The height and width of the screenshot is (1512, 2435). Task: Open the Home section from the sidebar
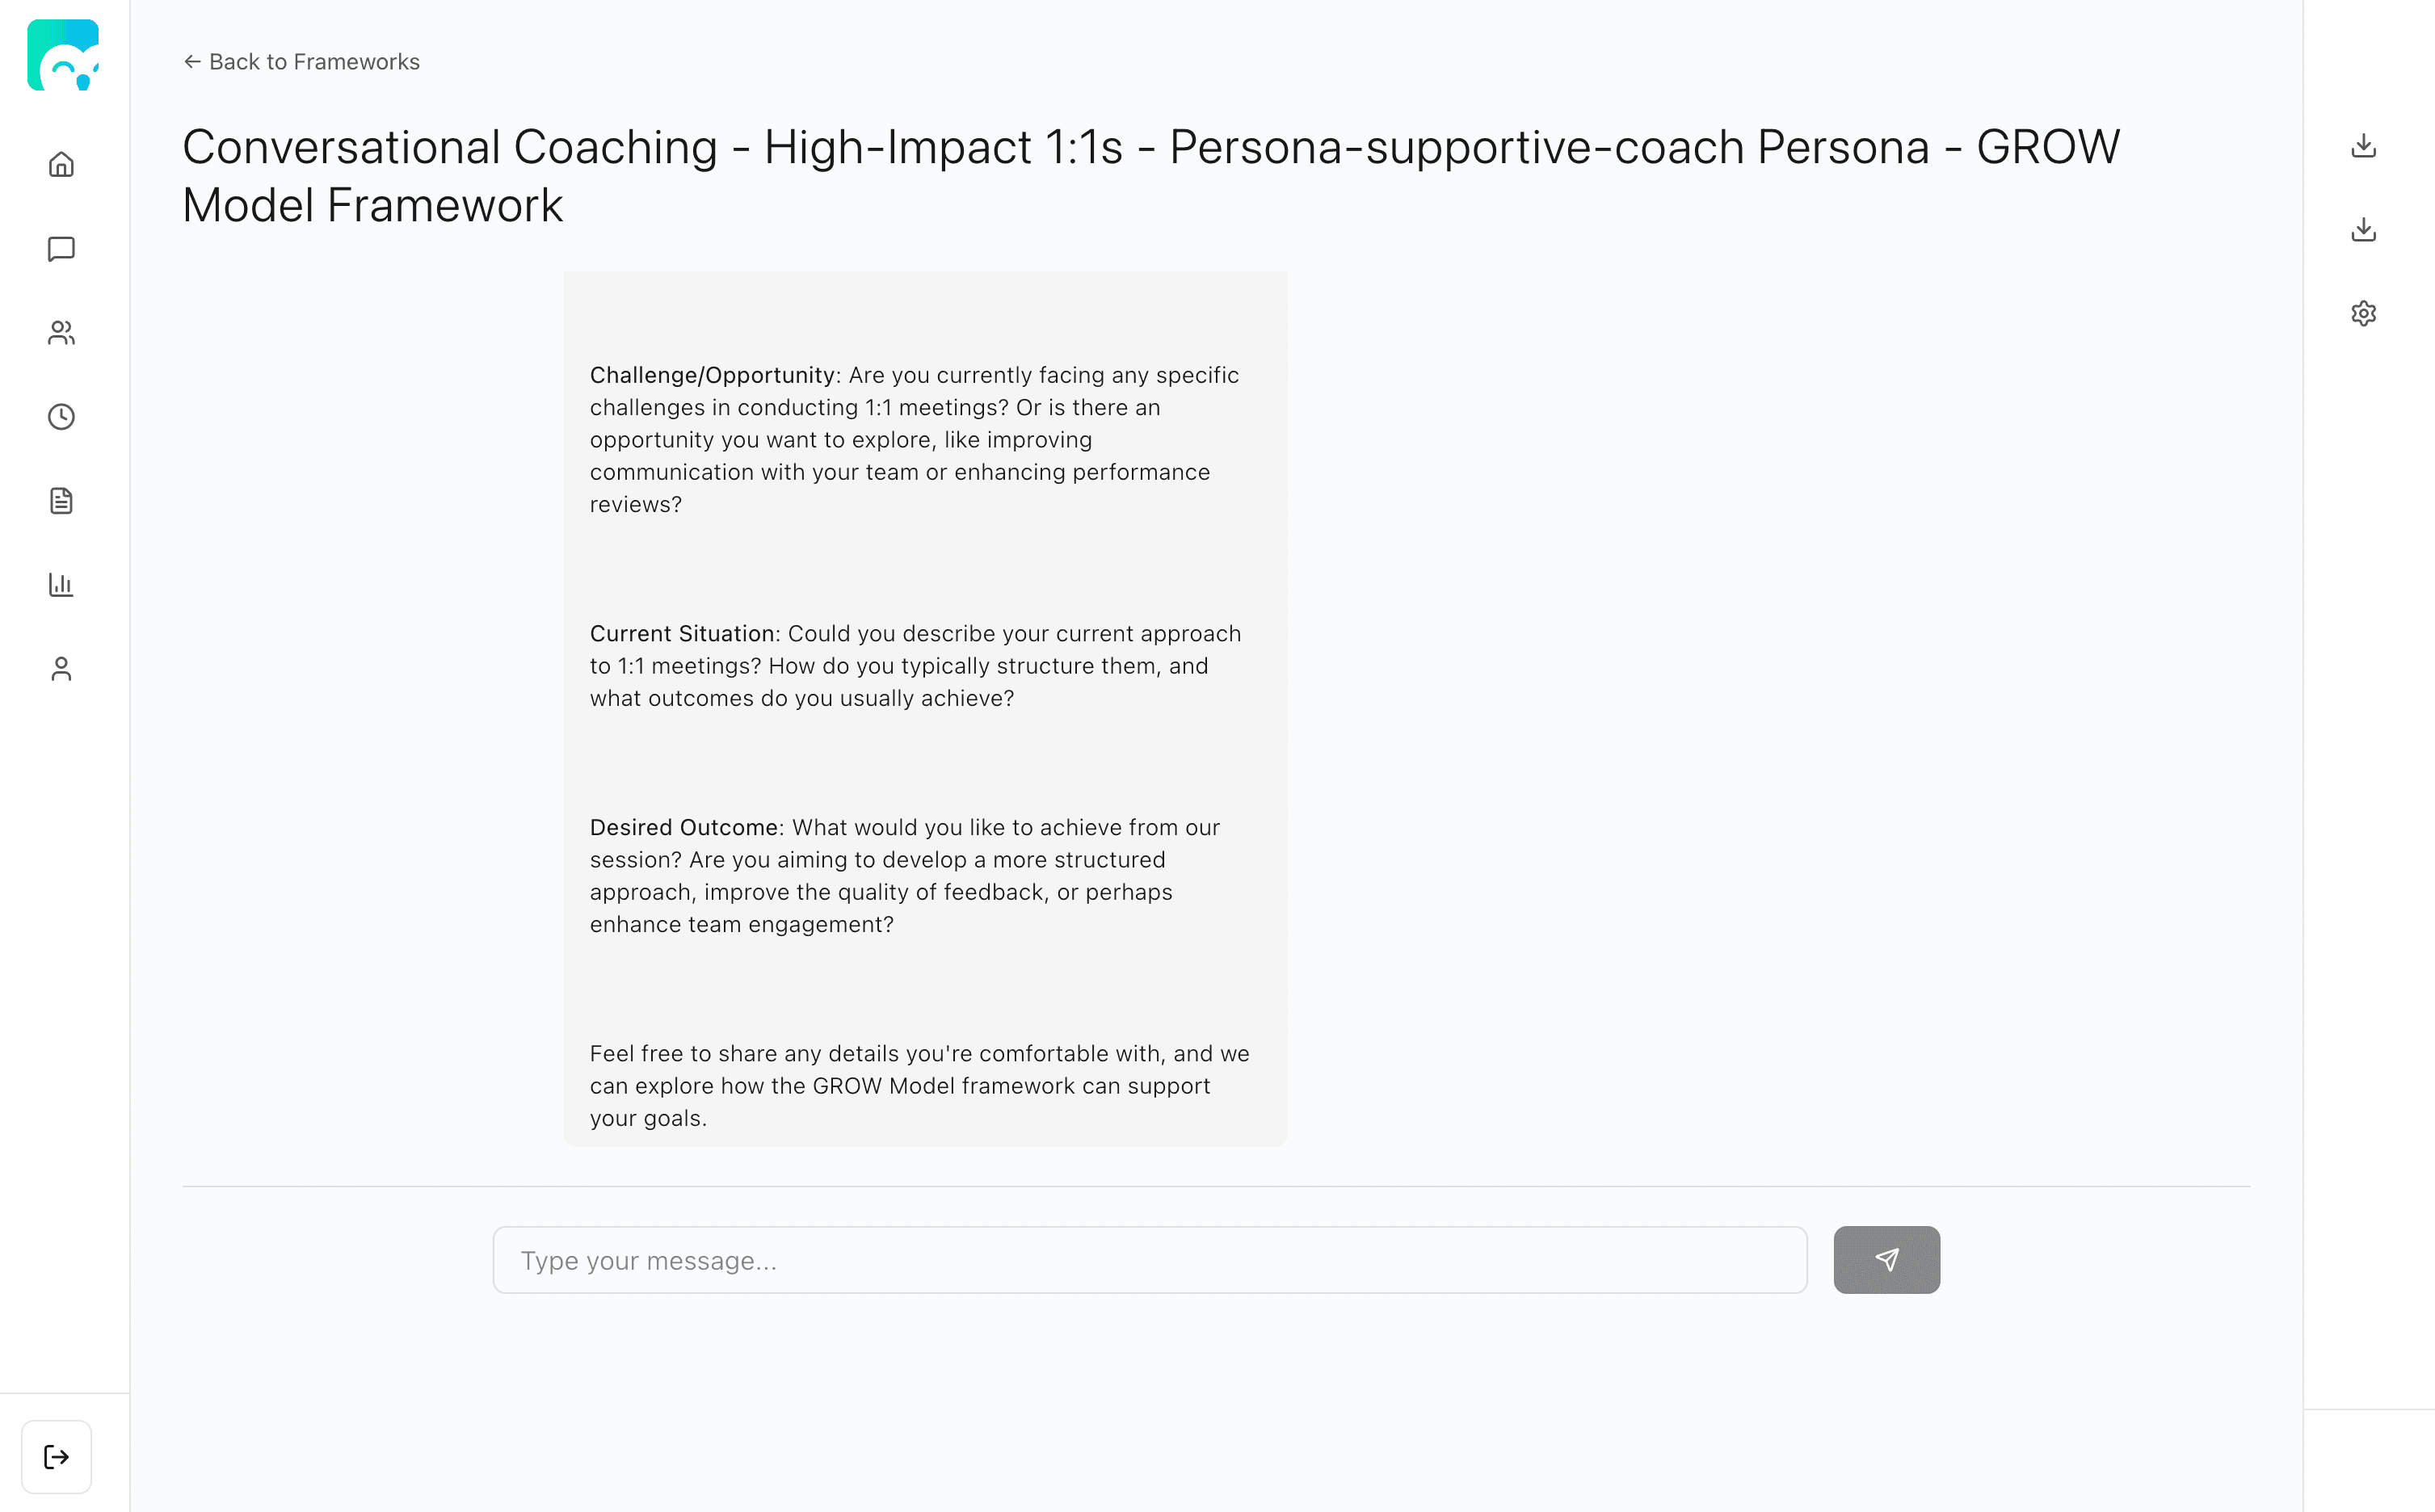click(x=61, y=164)
